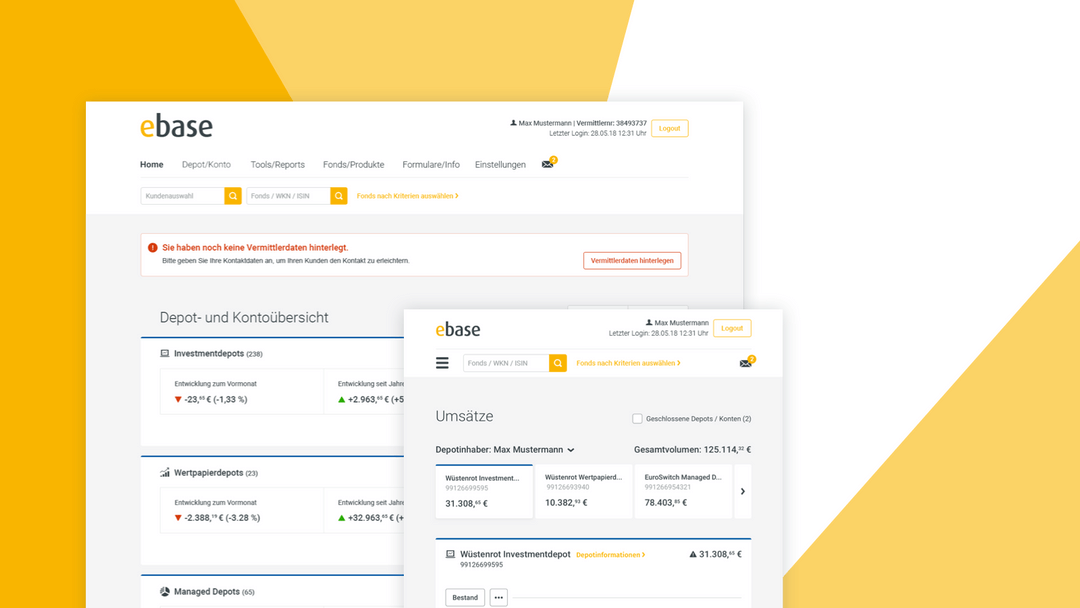Click the red warning icon in the alert
This screenshot has height=608, width=1080.
pos(153,247)
